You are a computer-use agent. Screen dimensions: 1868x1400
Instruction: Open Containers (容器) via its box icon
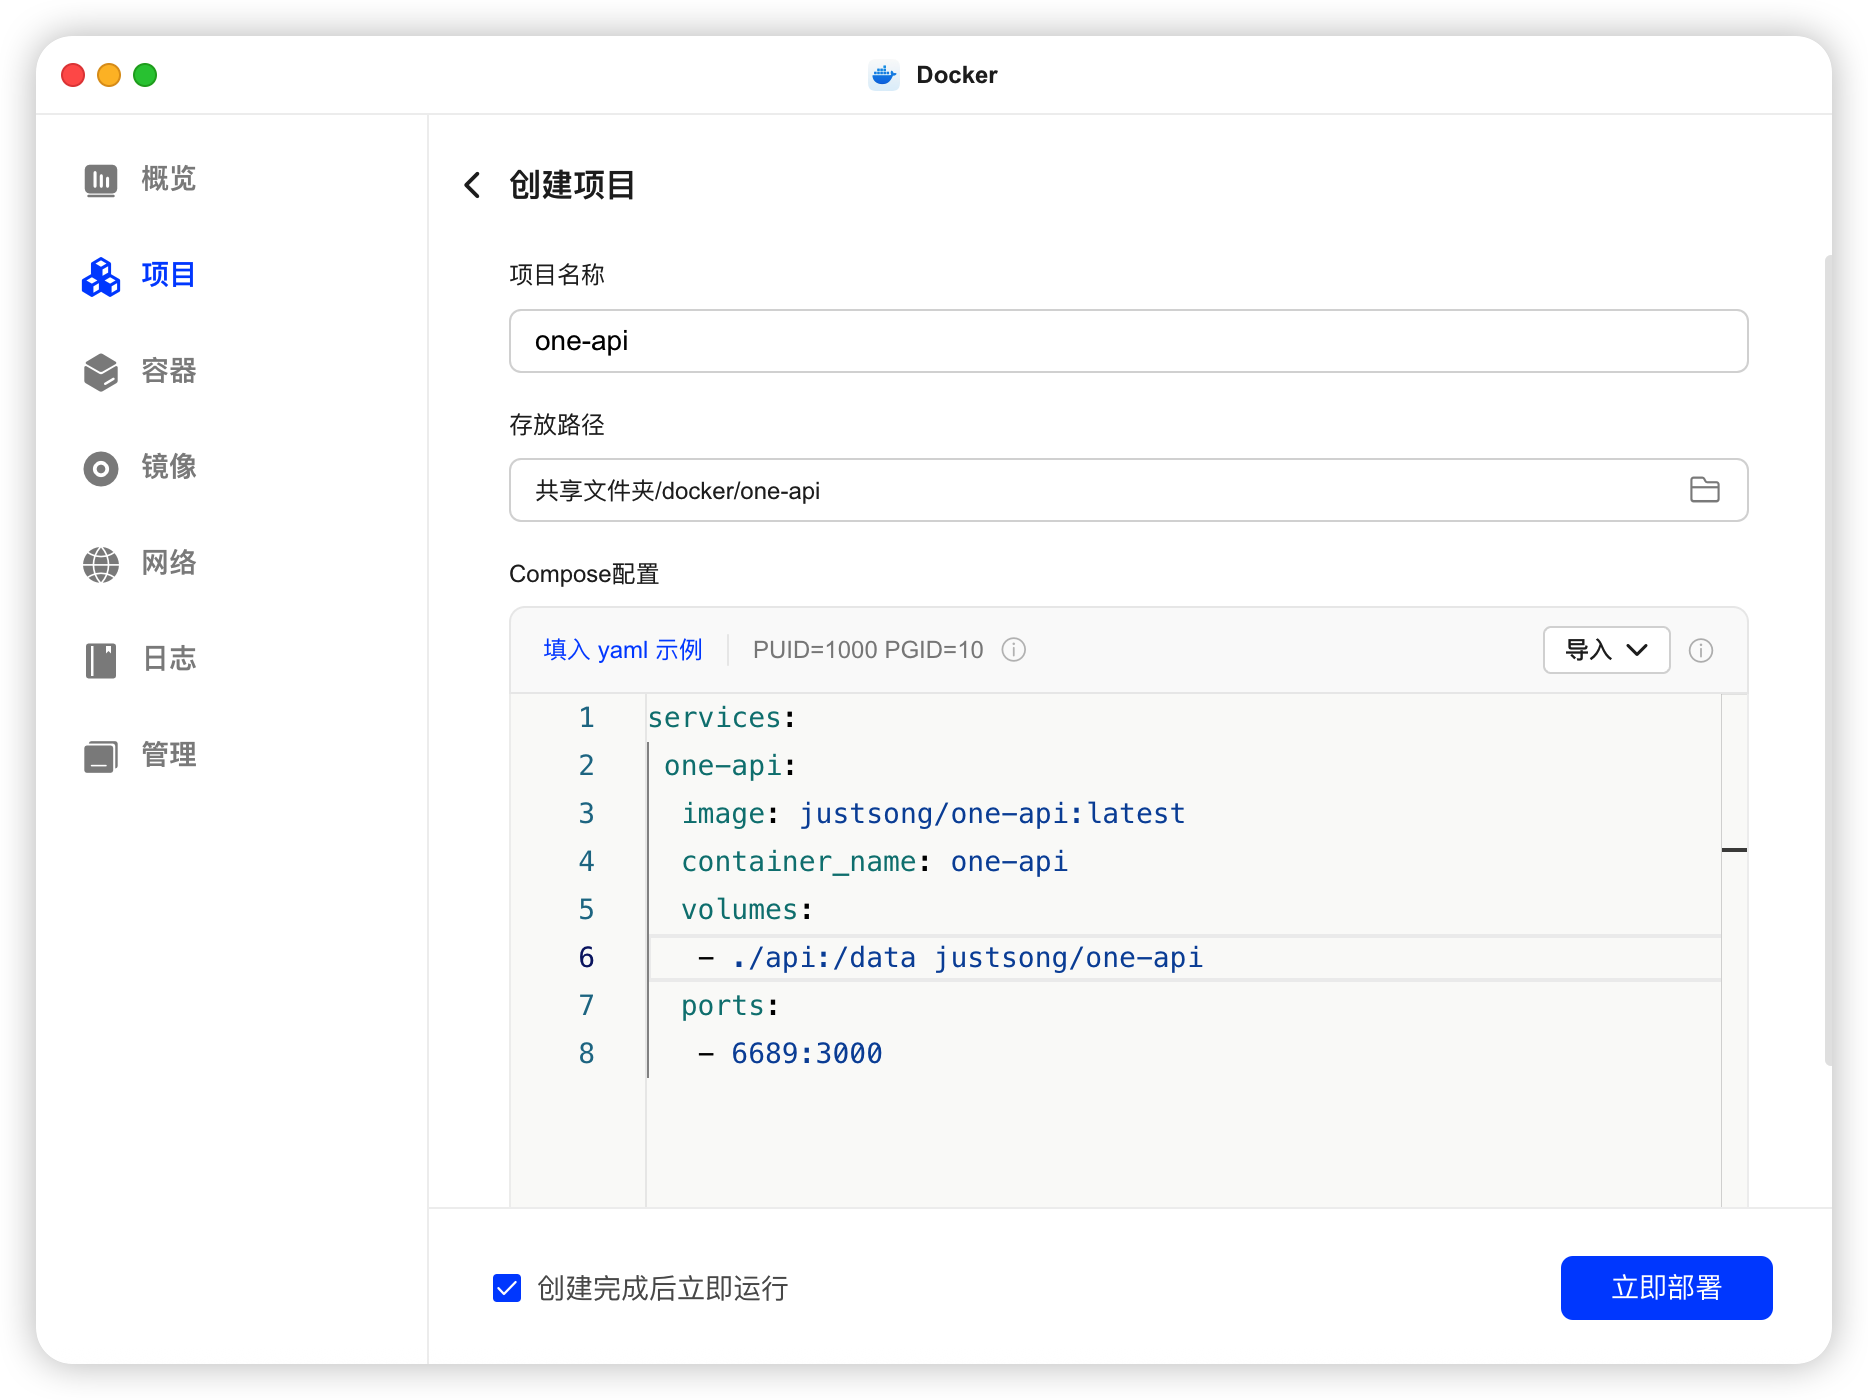(101, 372)
